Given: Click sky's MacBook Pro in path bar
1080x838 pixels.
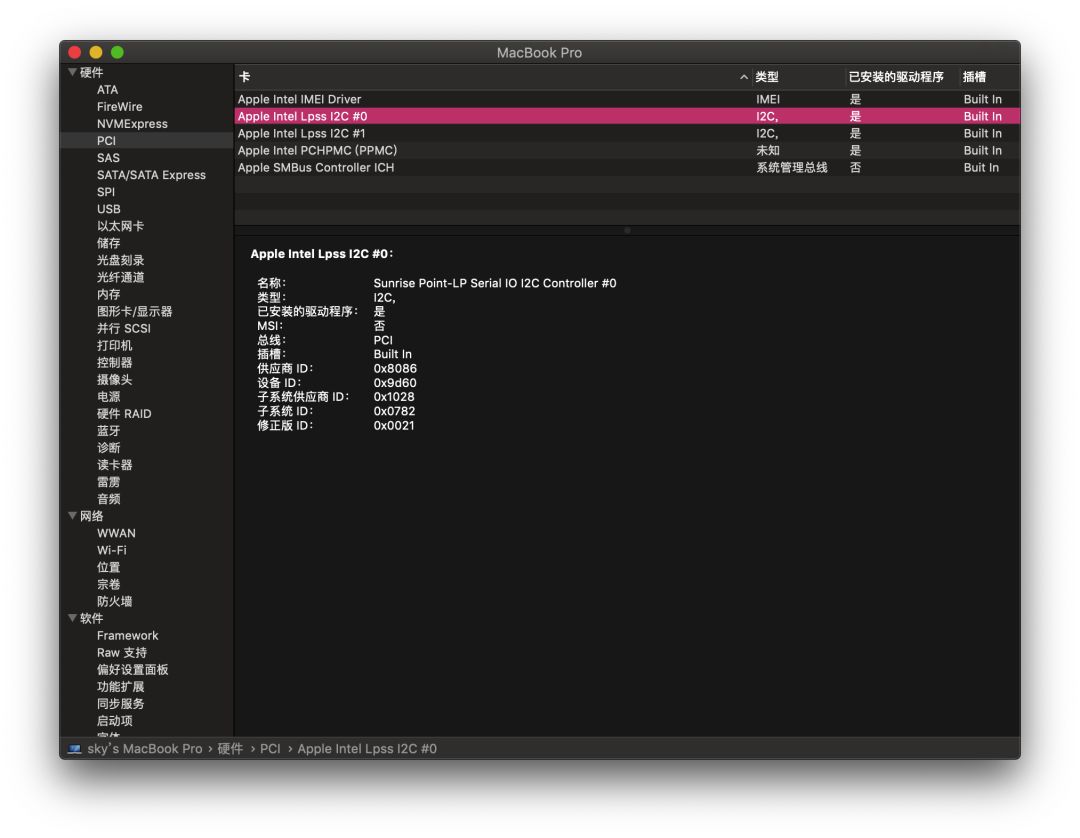Looking at the screenshot, I should tap(145, 748).
